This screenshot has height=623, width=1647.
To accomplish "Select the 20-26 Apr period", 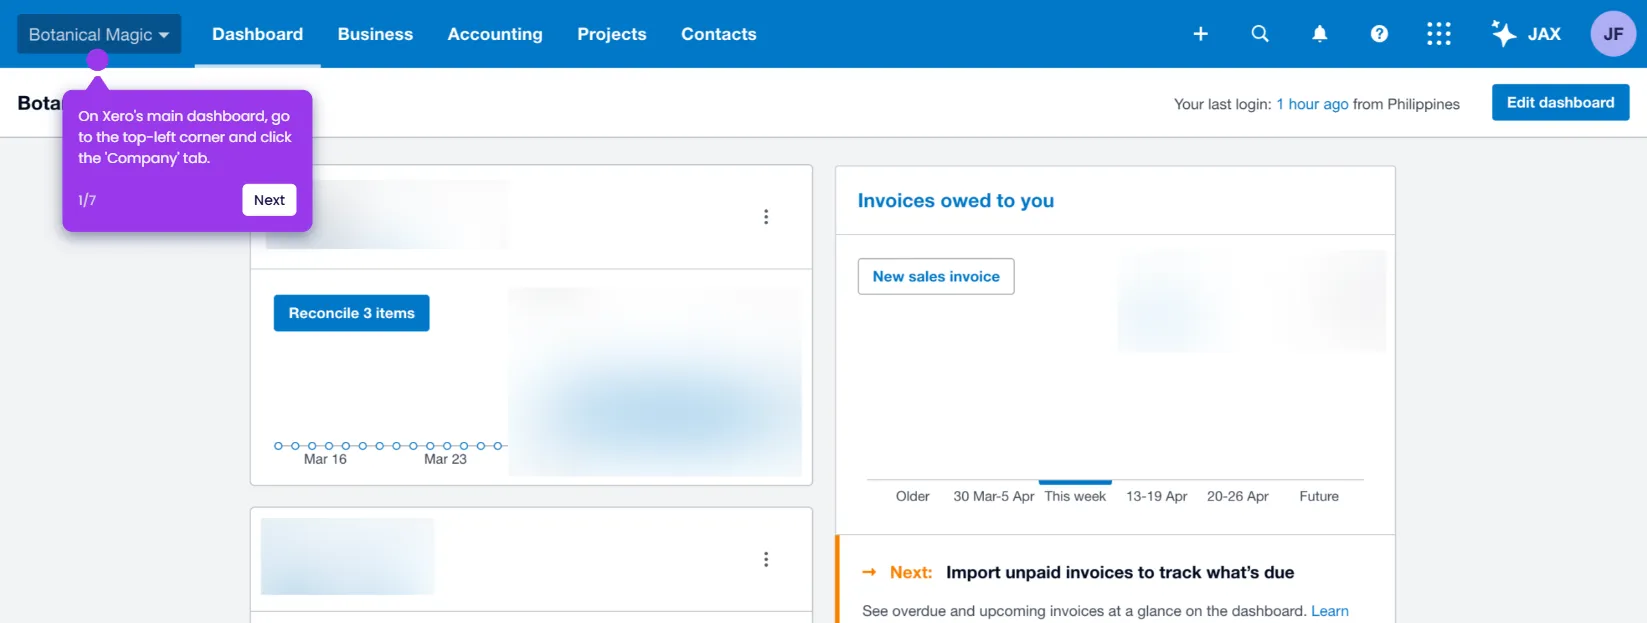I will pyautogui.click(x=1238, y=496).
